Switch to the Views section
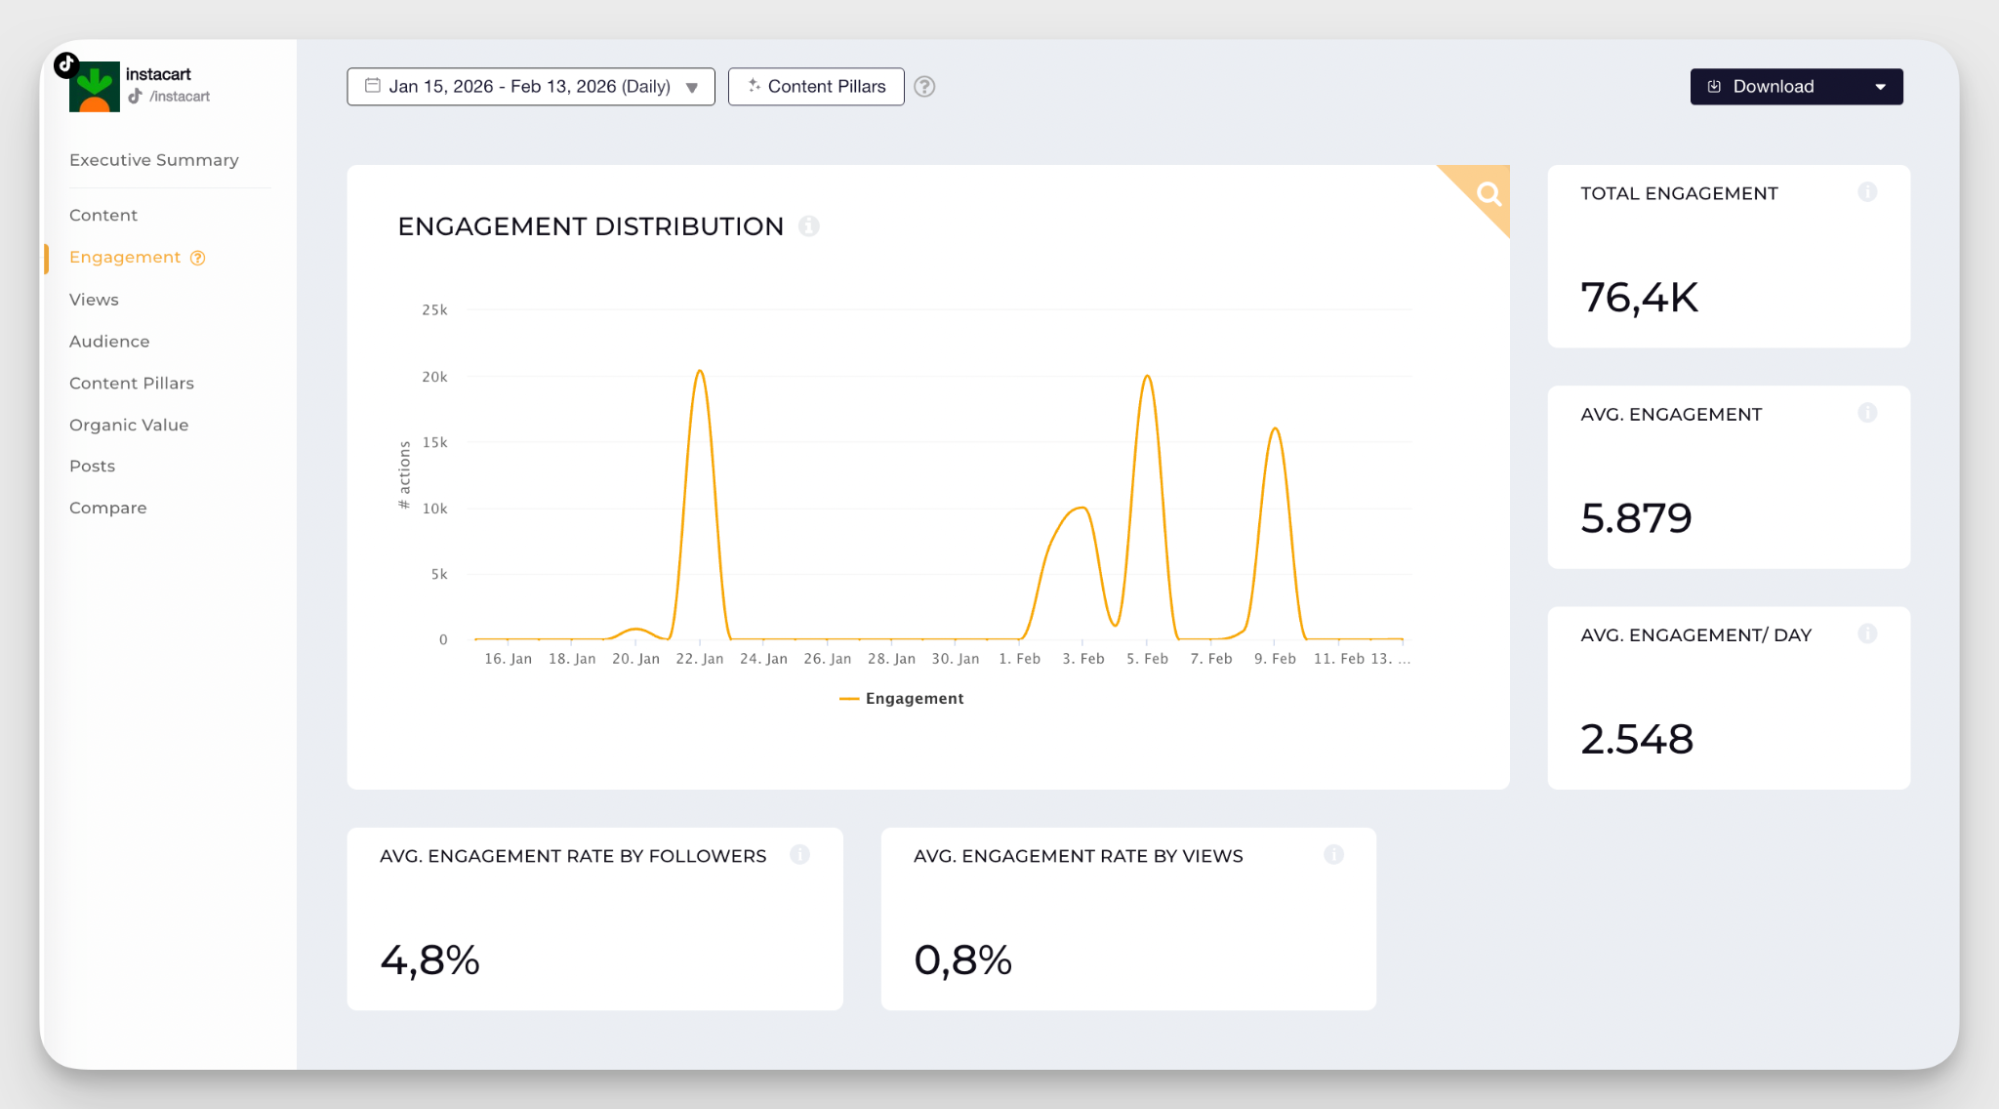This screenshot has width=1999, height=1109. point(93,299)
